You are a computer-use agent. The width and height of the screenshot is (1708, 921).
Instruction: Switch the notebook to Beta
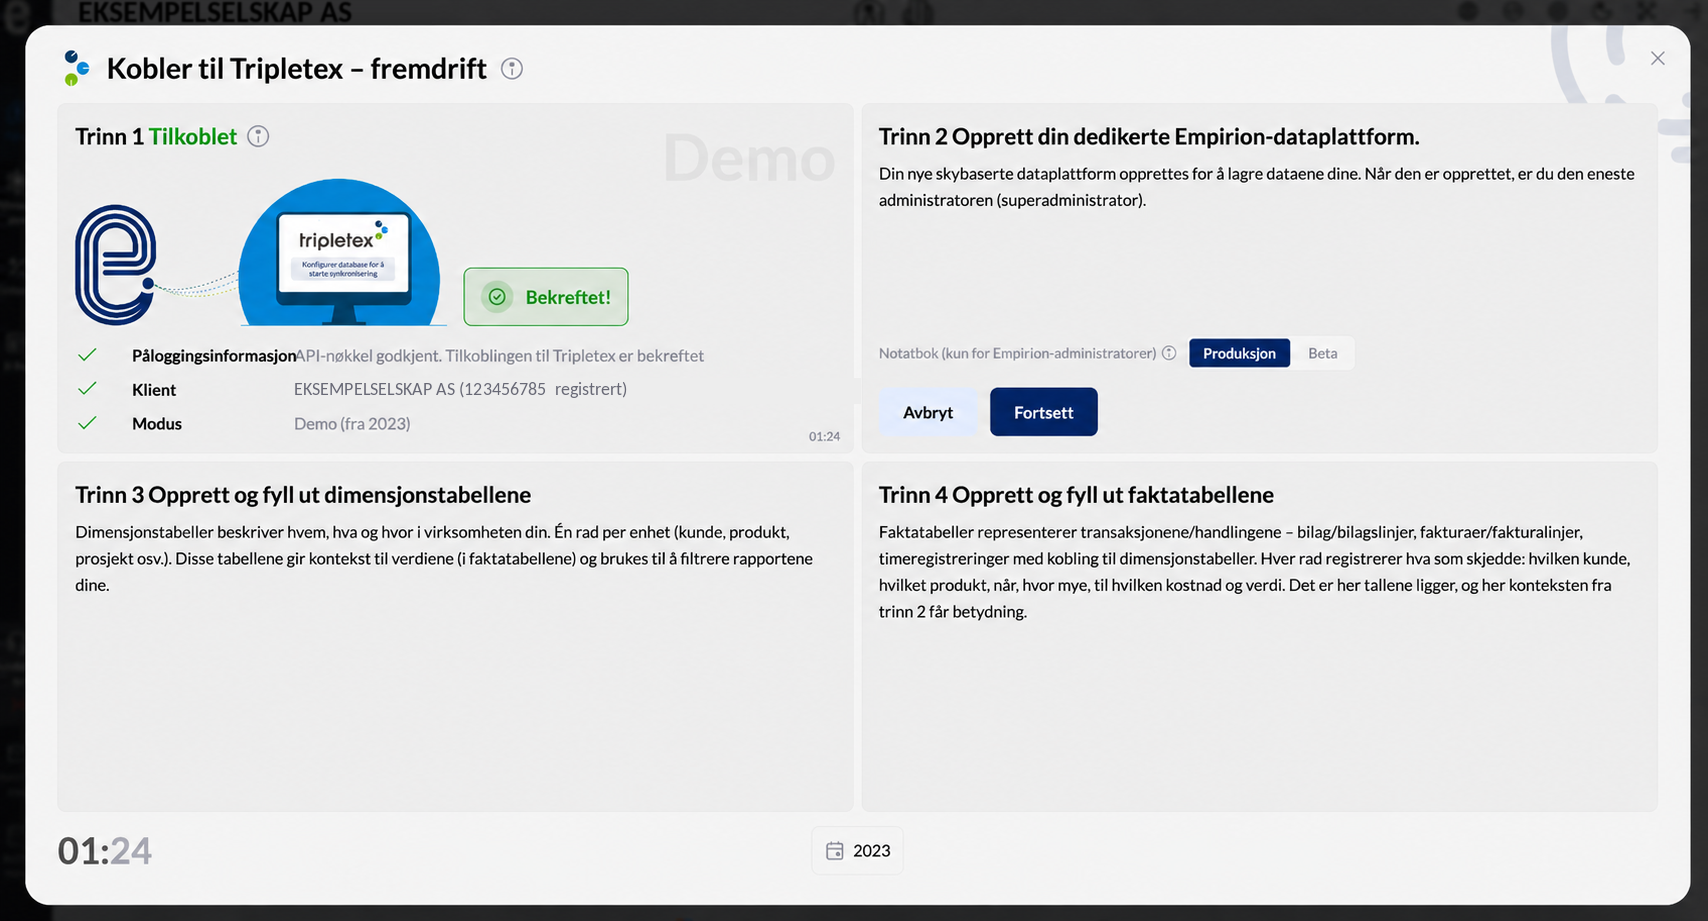[1322, 353]
